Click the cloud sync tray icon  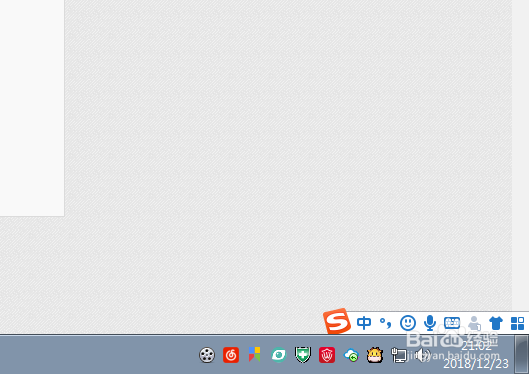(351, 355)
